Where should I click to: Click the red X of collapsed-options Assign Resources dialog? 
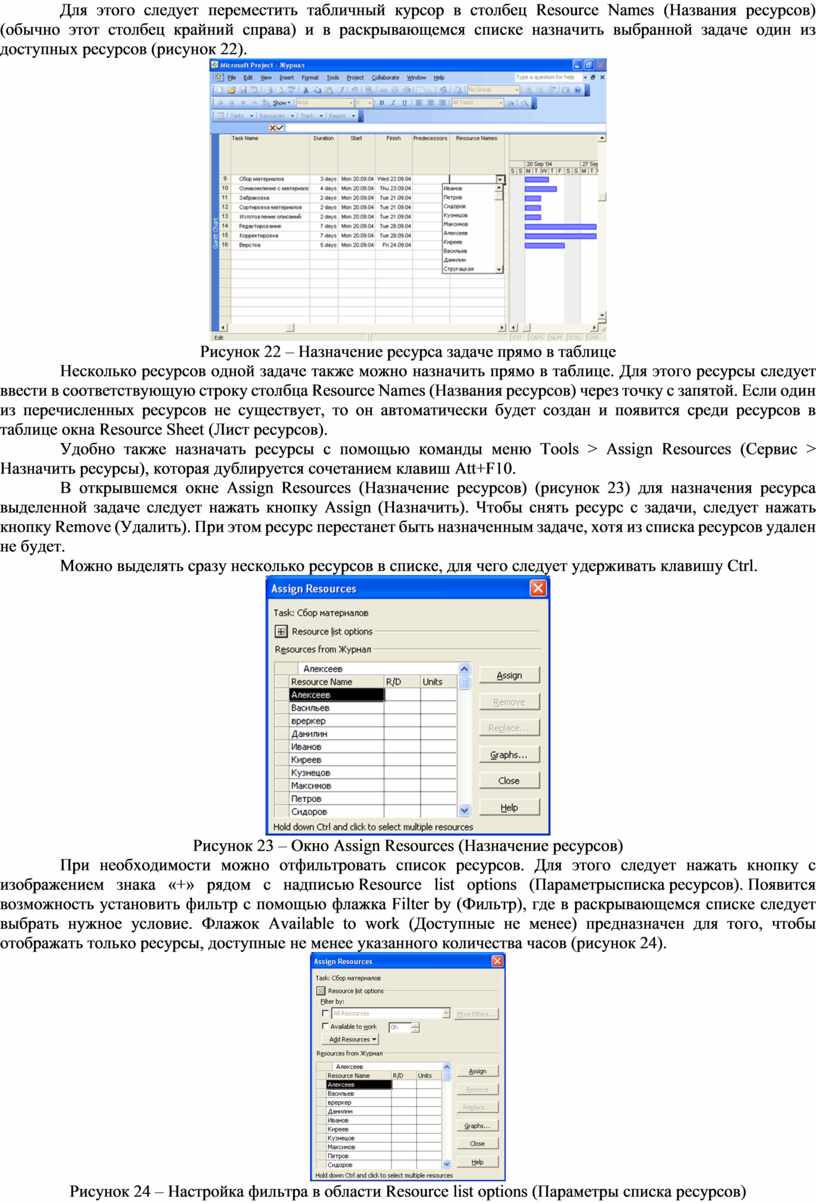(538, 588)
